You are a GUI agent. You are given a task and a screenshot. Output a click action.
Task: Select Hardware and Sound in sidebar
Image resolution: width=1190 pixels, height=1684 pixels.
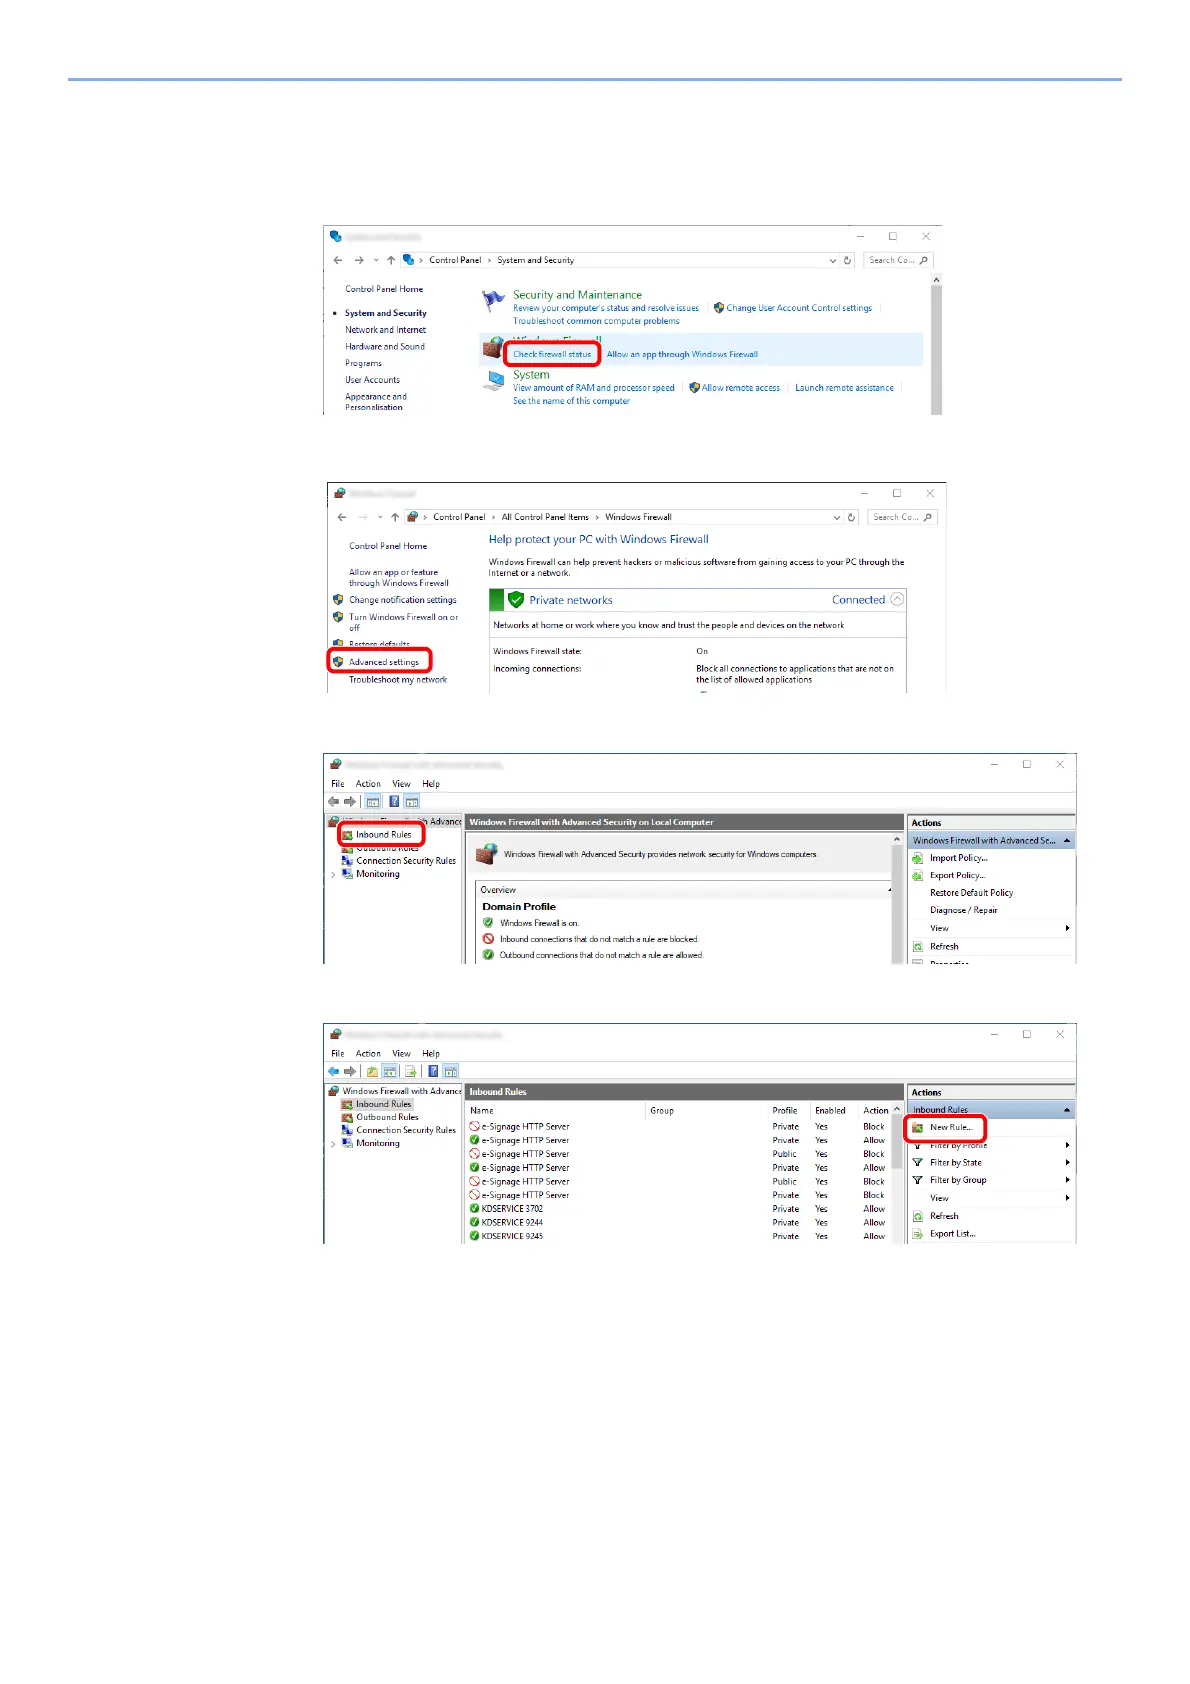click(x=385, y=347)
